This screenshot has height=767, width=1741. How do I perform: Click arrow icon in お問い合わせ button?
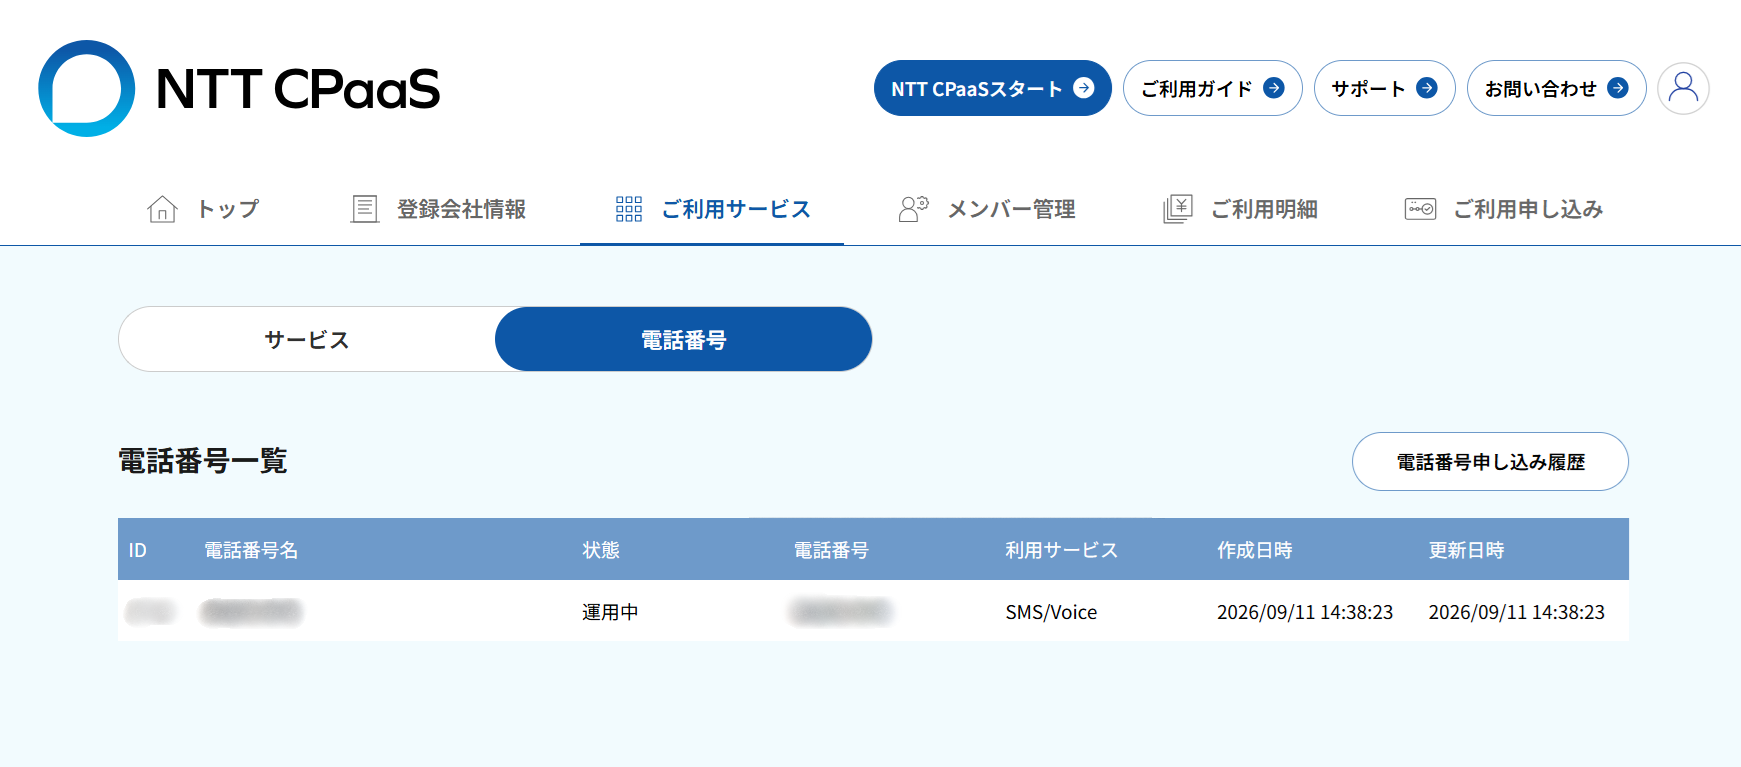click(x=1618, y=88)
